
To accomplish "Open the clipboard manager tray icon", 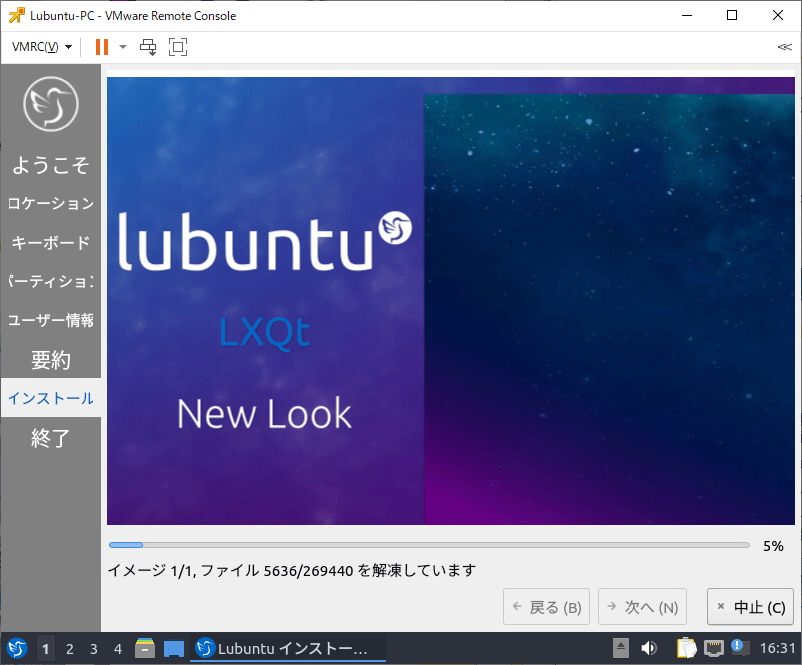I will pos(686,648).
